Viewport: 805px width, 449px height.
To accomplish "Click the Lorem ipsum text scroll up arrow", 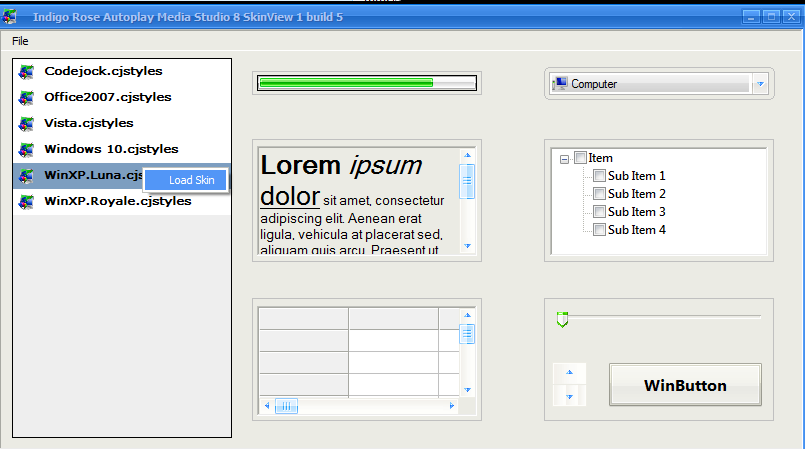I will [467, 155].
